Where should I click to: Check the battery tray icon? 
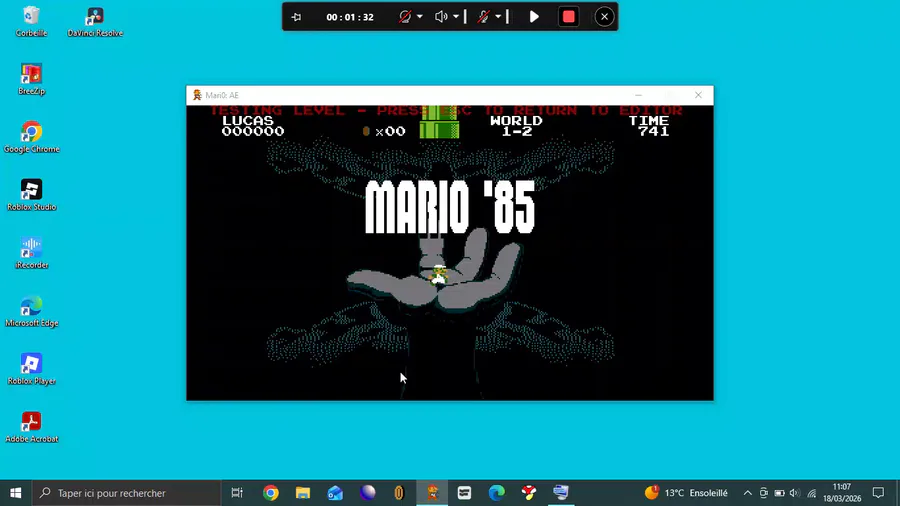pos(779,493)
